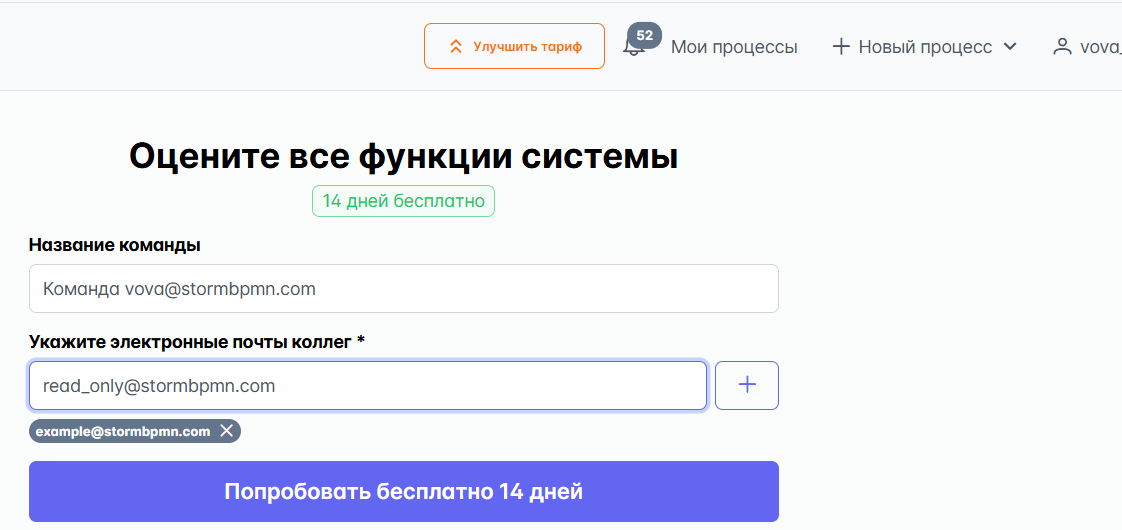Click the 14 дней бесплатно badge
The image size is (1122, 530).
coord(403,201)
